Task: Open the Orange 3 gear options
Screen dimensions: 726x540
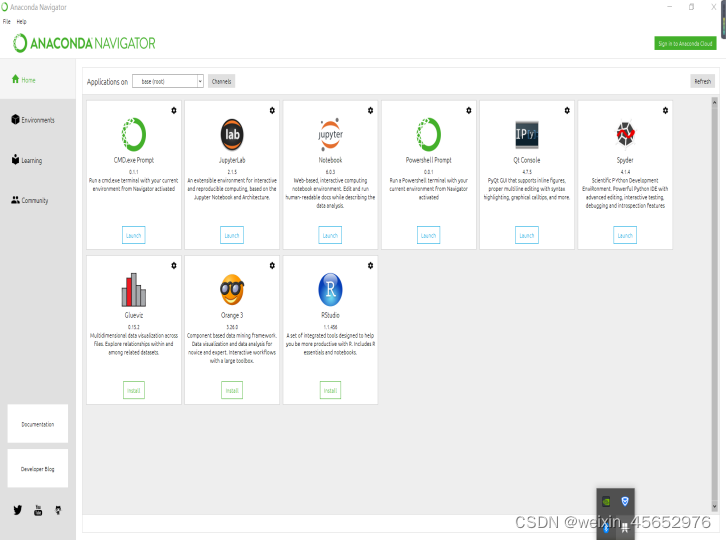Action: pyautogui.click(x=272, y=265)
